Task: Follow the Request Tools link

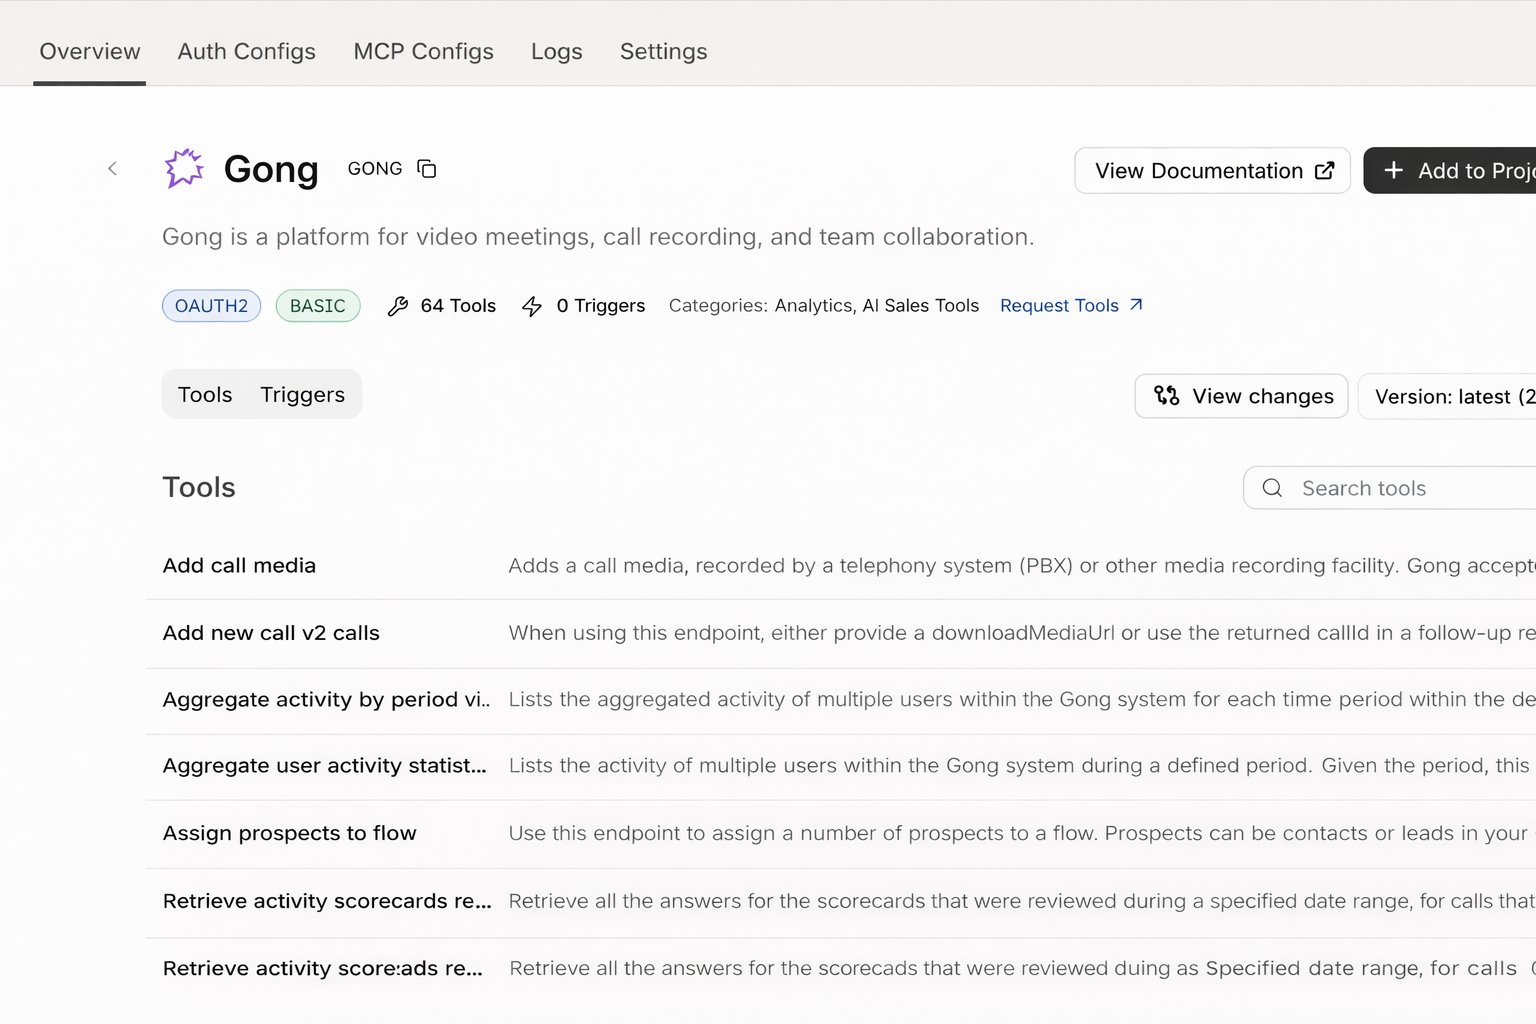Action: tap(1059, 306)
